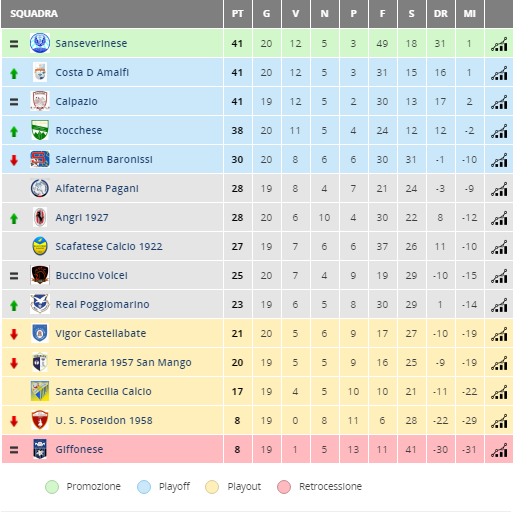The height and width of the screenshot is (522, 526).
Task: Click the Scafatese Calcio 1922 yellow crest
Action: tap(40, 246)
